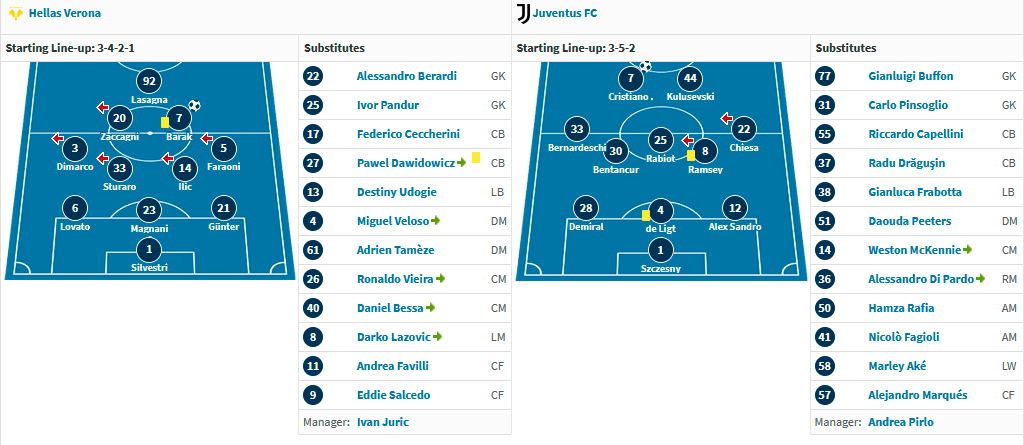Viewport: 1024px width, 445px height.
Task: Click the yellow card next to de Ligt
Action: coord(646,216)
